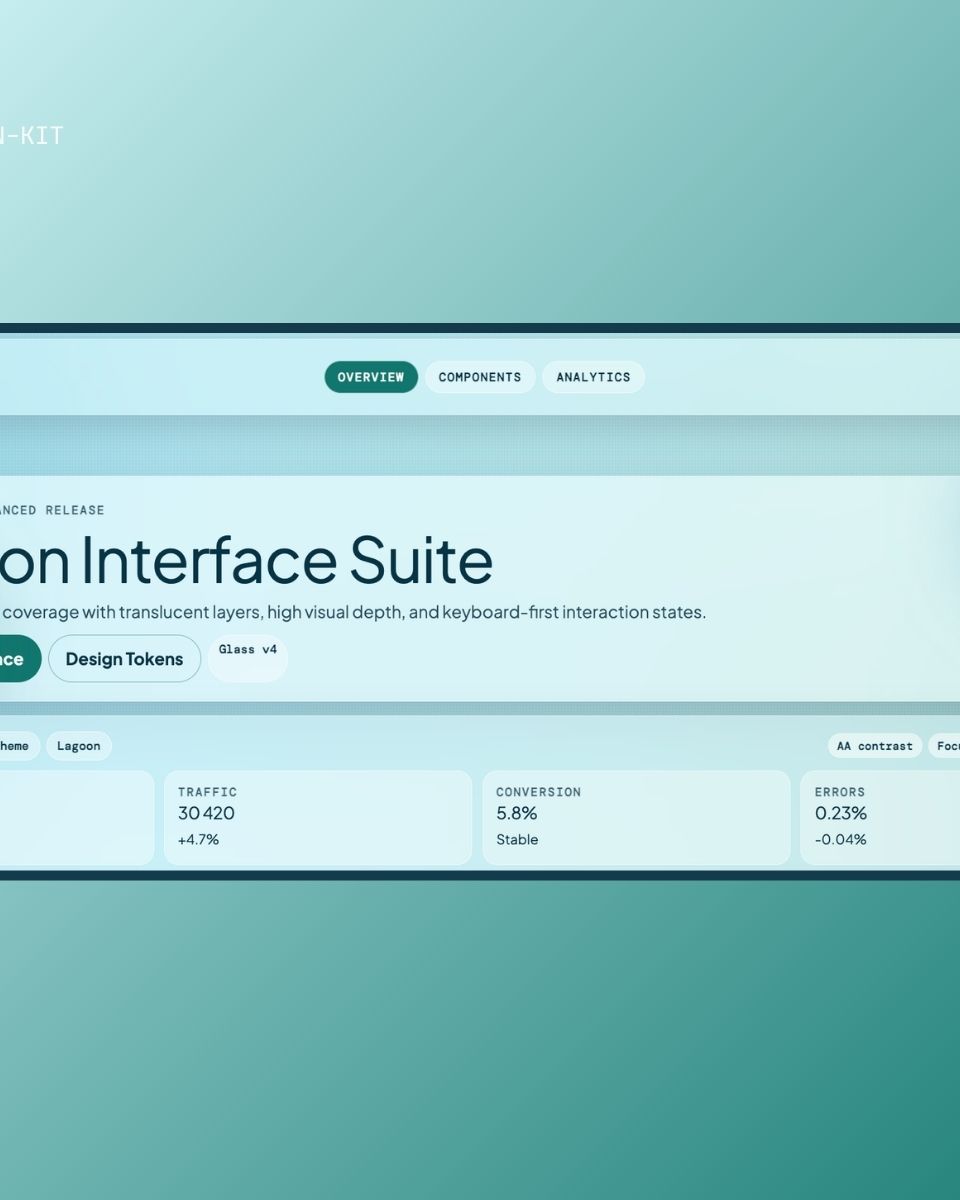Image resolution: width=960 pixels, height=1200 pixels.
Task: Click the Glass v4 chip
Action: (x=248, y=659)
